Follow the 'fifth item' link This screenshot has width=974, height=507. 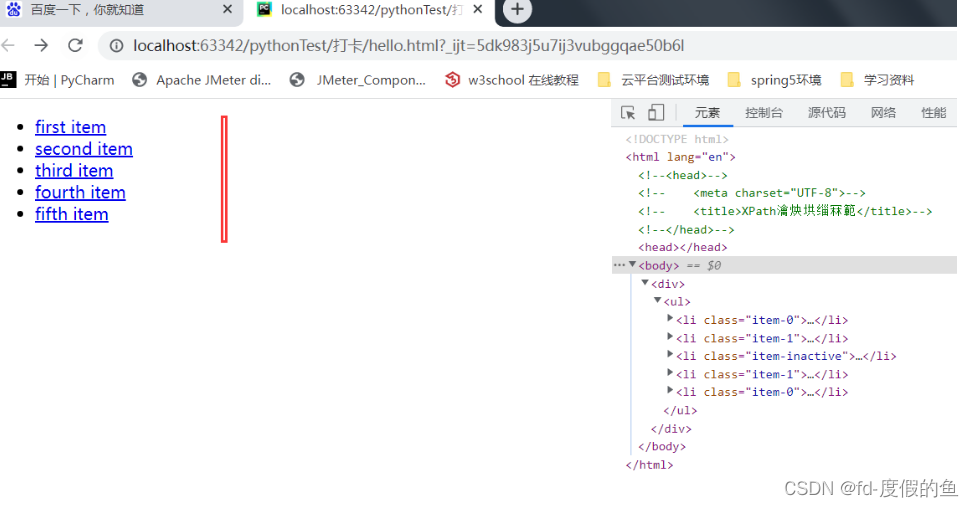click(71, 214)
